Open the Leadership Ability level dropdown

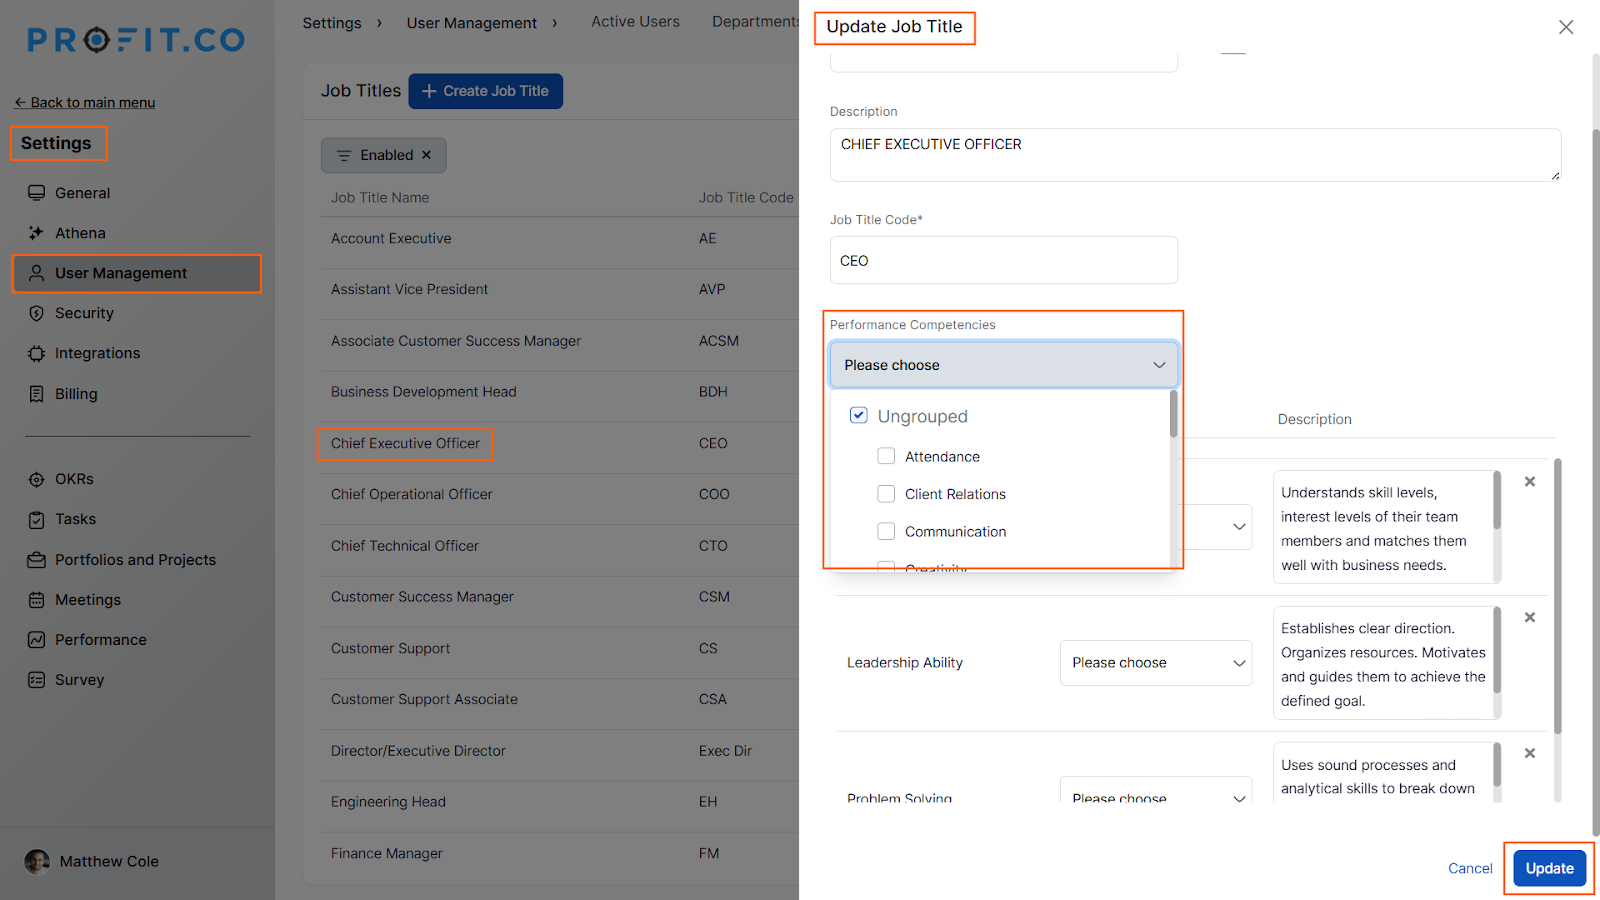1155,663
